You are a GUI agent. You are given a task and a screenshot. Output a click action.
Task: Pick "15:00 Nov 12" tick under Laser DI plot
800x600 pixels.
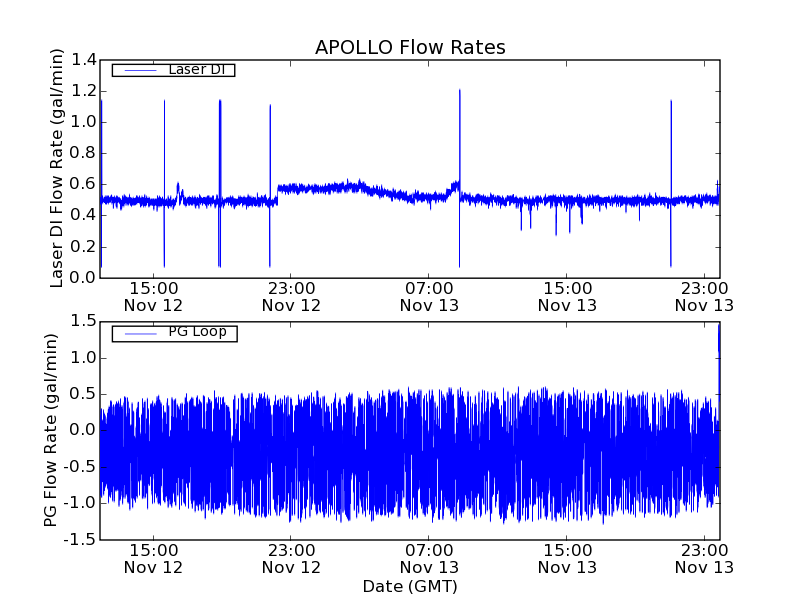(x=153, y=297)
